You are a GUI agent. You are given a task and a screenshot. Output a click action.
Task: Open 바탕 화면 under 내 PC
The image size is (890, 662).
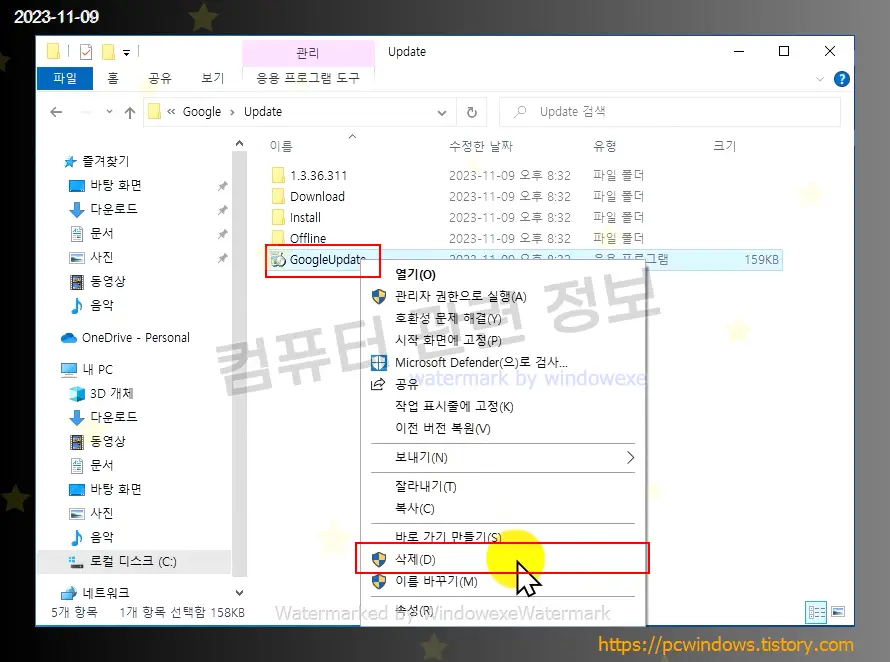click(x=116, y=489)
